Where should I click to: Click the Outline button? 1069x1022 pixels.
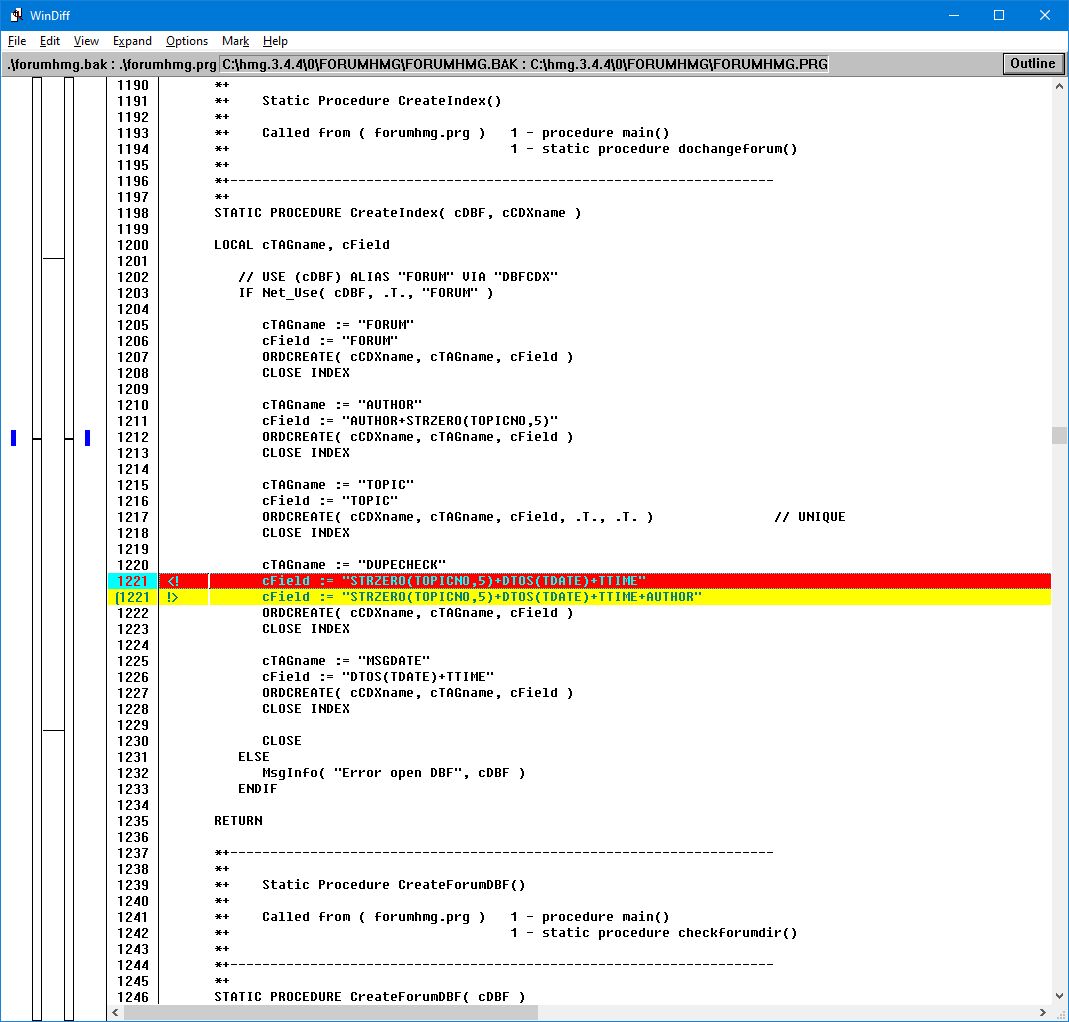coord(1032,64)
